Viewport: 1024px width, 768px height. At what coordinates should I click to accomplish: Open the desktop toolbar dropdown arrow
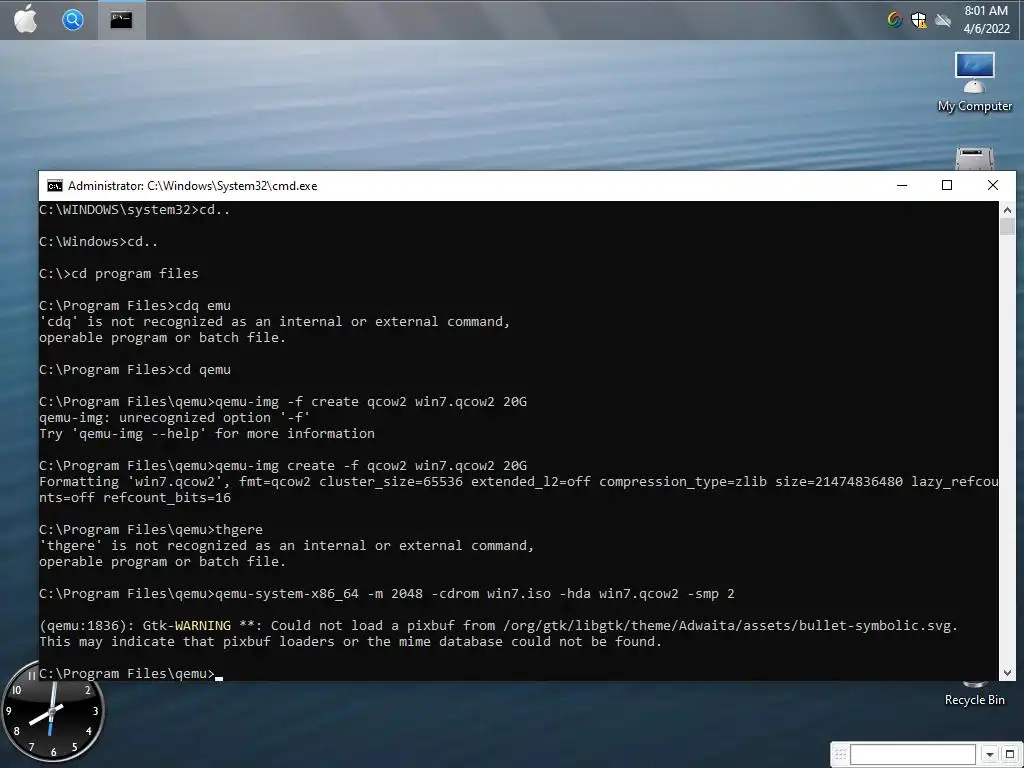pyautogui.click(x=989, y=754)
